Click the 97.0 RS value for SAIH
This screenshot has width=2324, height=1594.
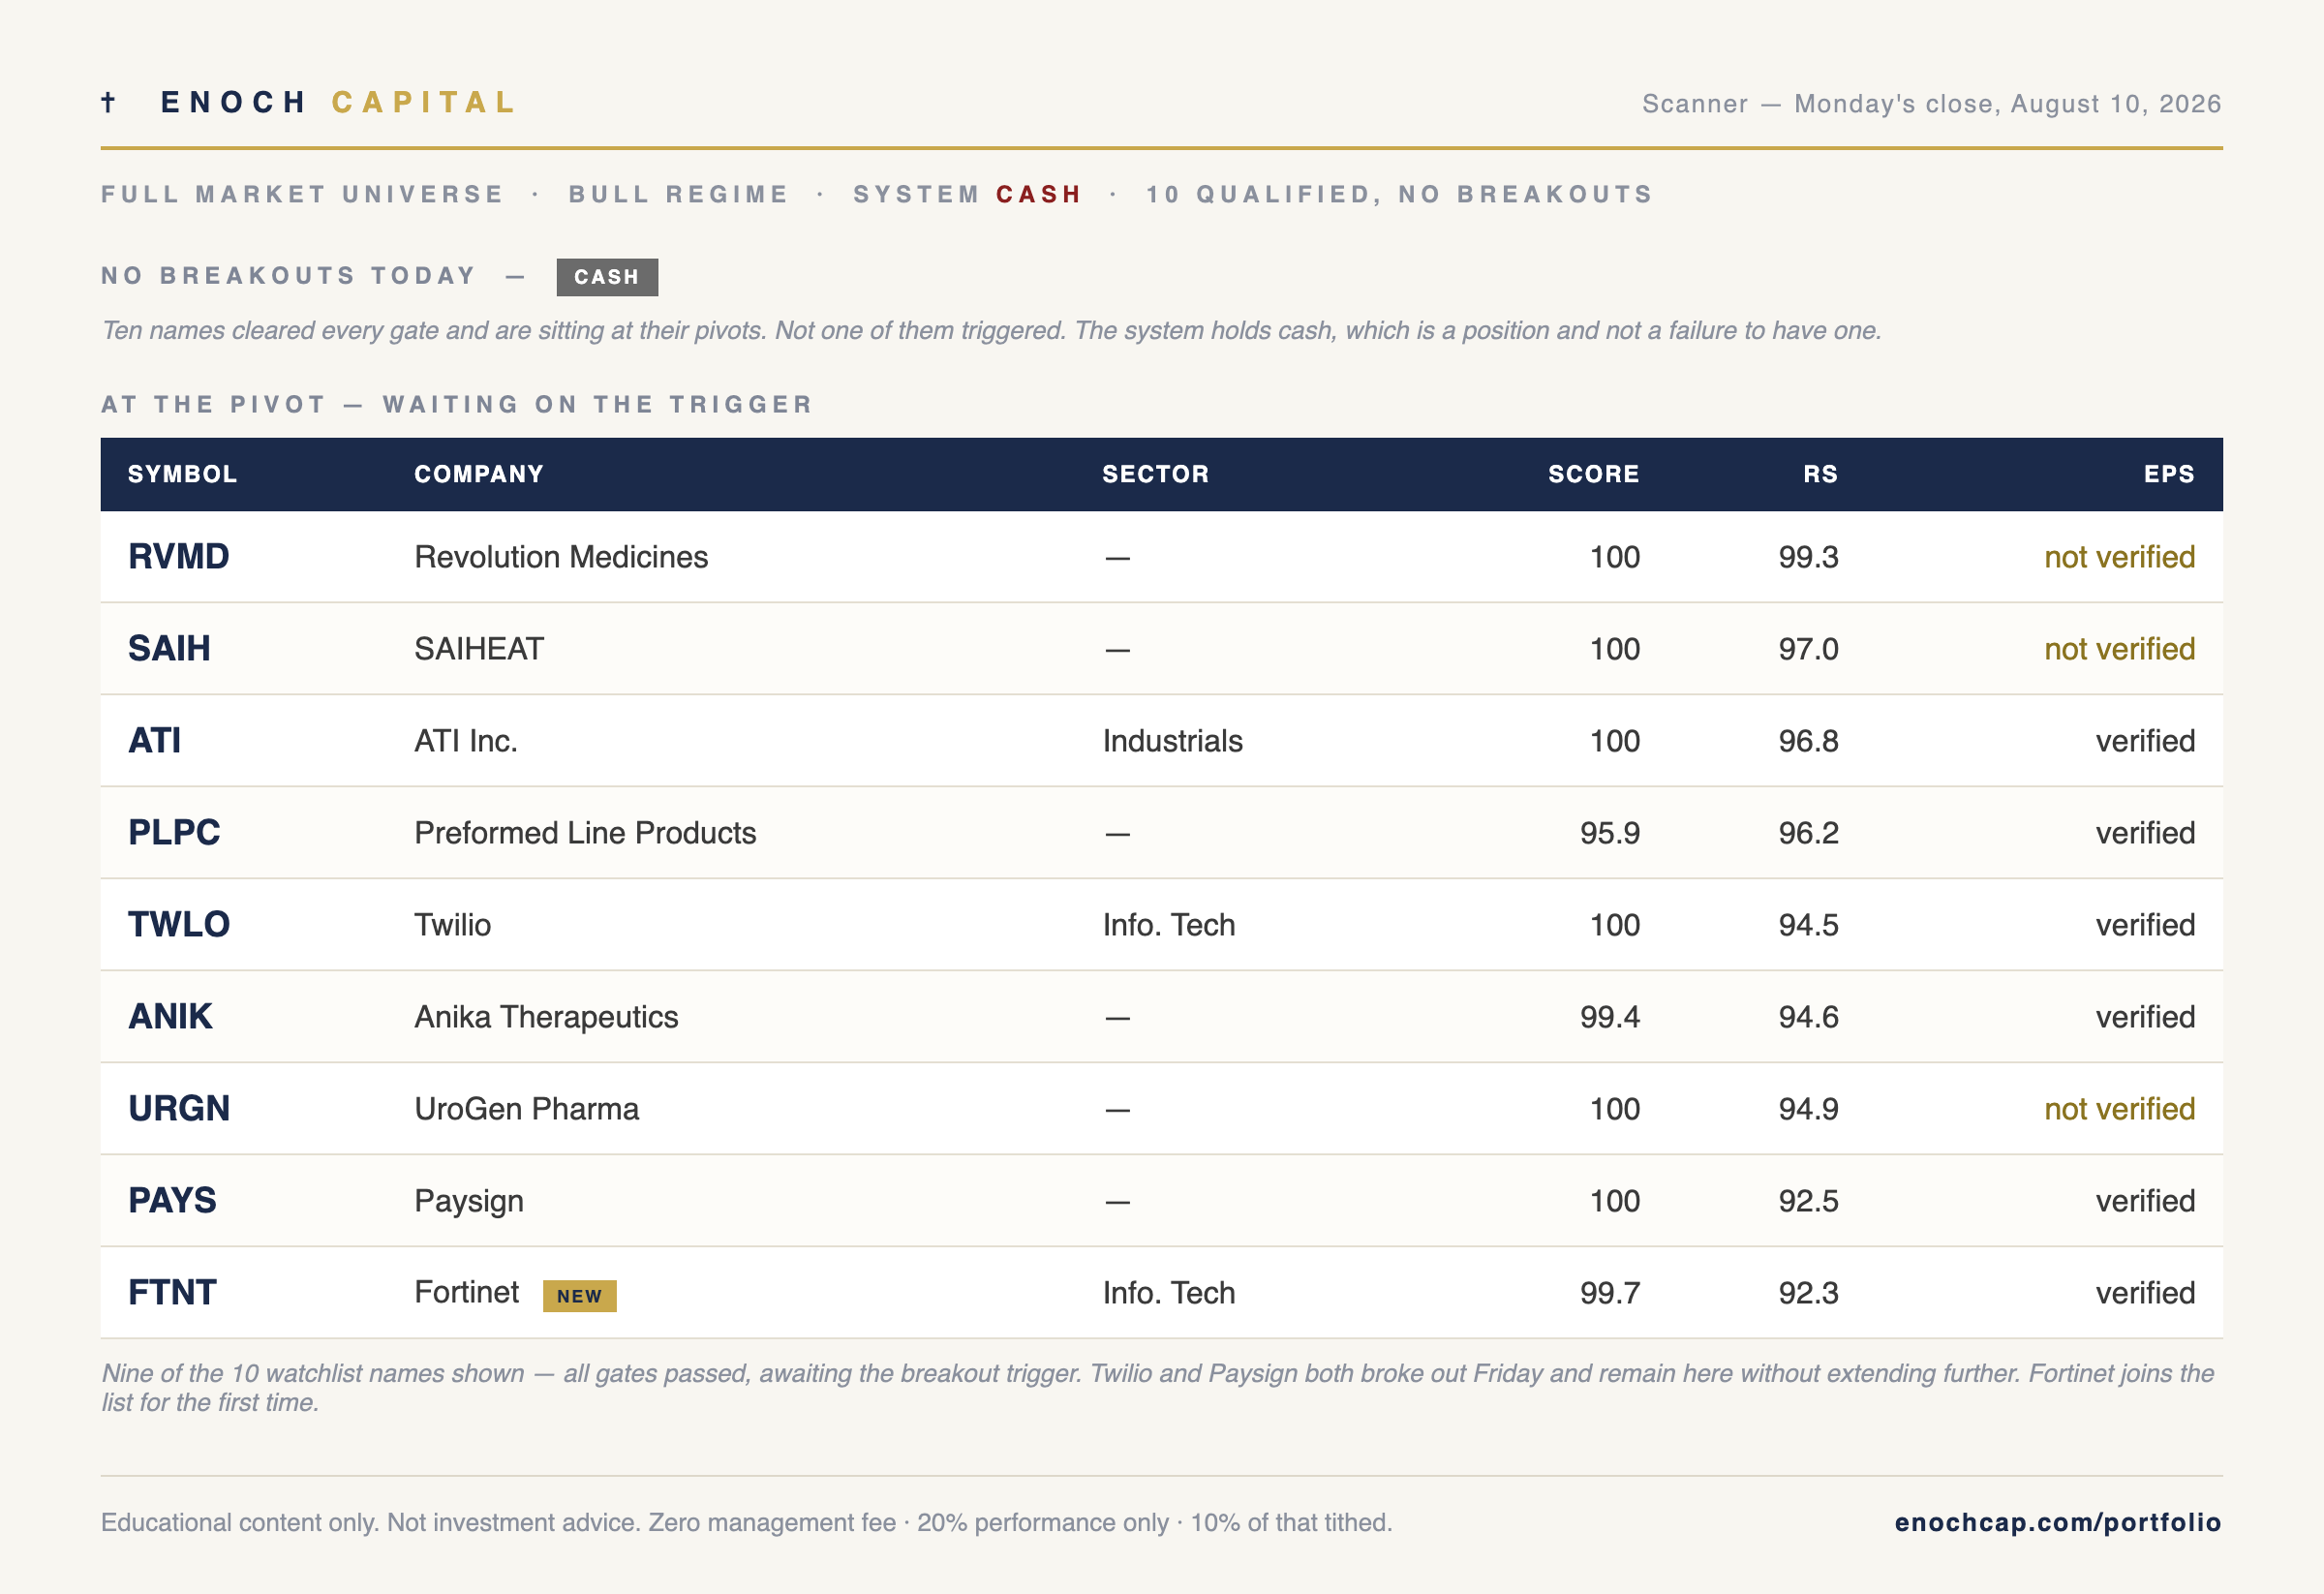pos(1808,649)
